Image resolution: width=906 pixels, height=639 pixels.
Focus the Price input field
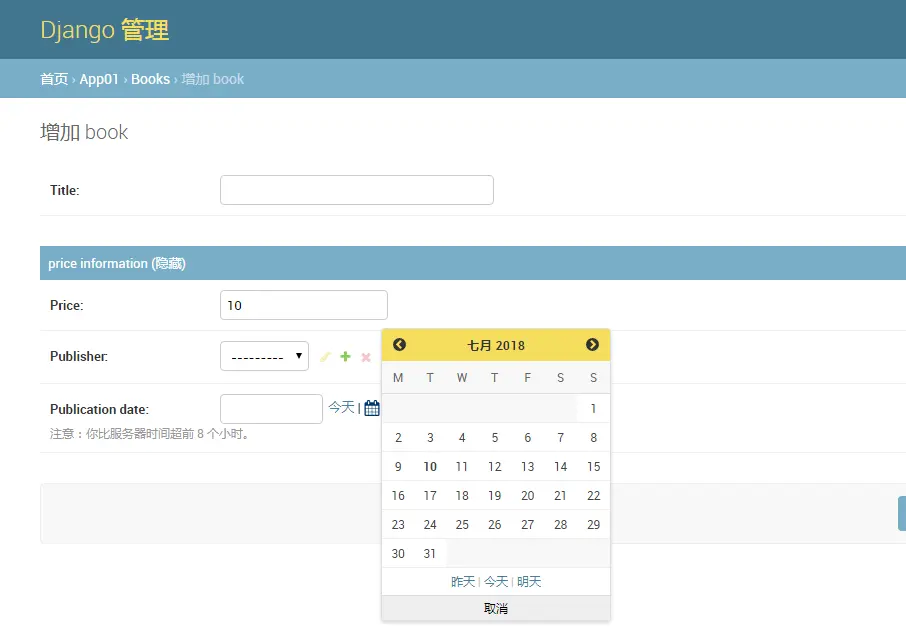tap(303, 305)
